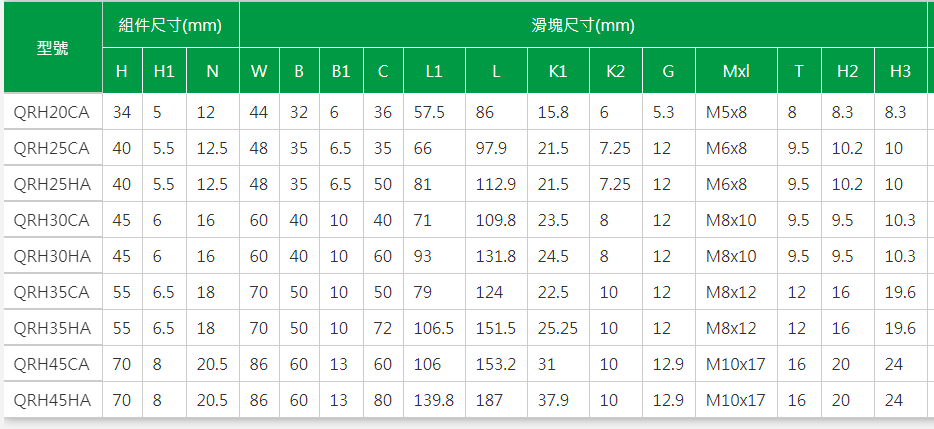The width and height of the screenshot is (934, 429).
Task: Select the QRH30HA model name
Action: pyautogui.click(x=52, y=256)
